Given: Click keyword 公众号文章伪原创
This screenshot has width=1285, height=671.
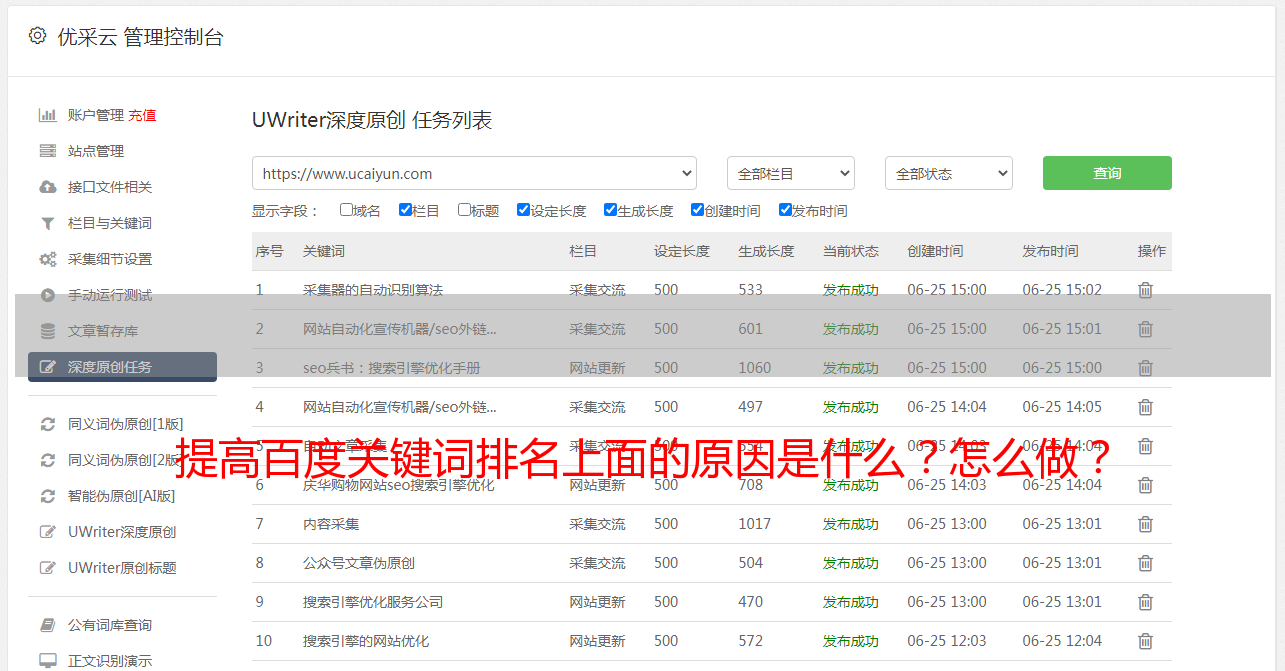Looking at the screenshot, I should (x=359, y=563).
